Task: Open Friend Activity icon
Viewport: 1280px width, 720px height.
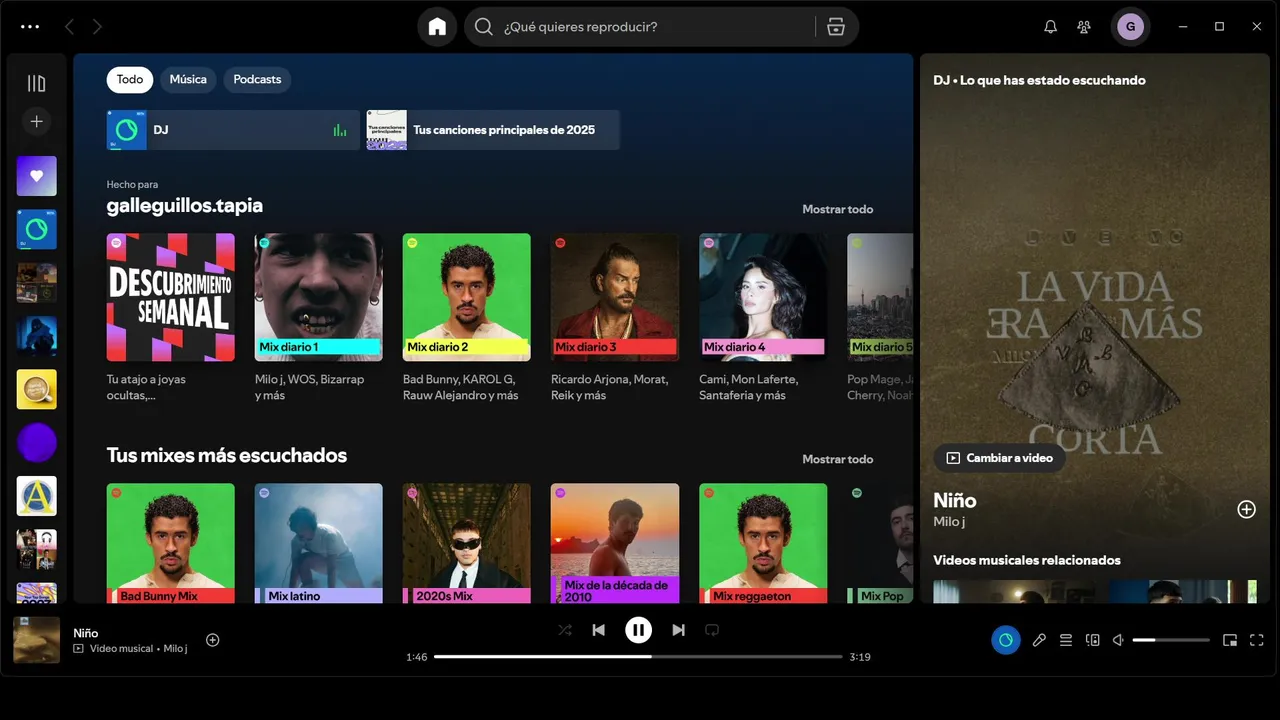Action: 1084,27
